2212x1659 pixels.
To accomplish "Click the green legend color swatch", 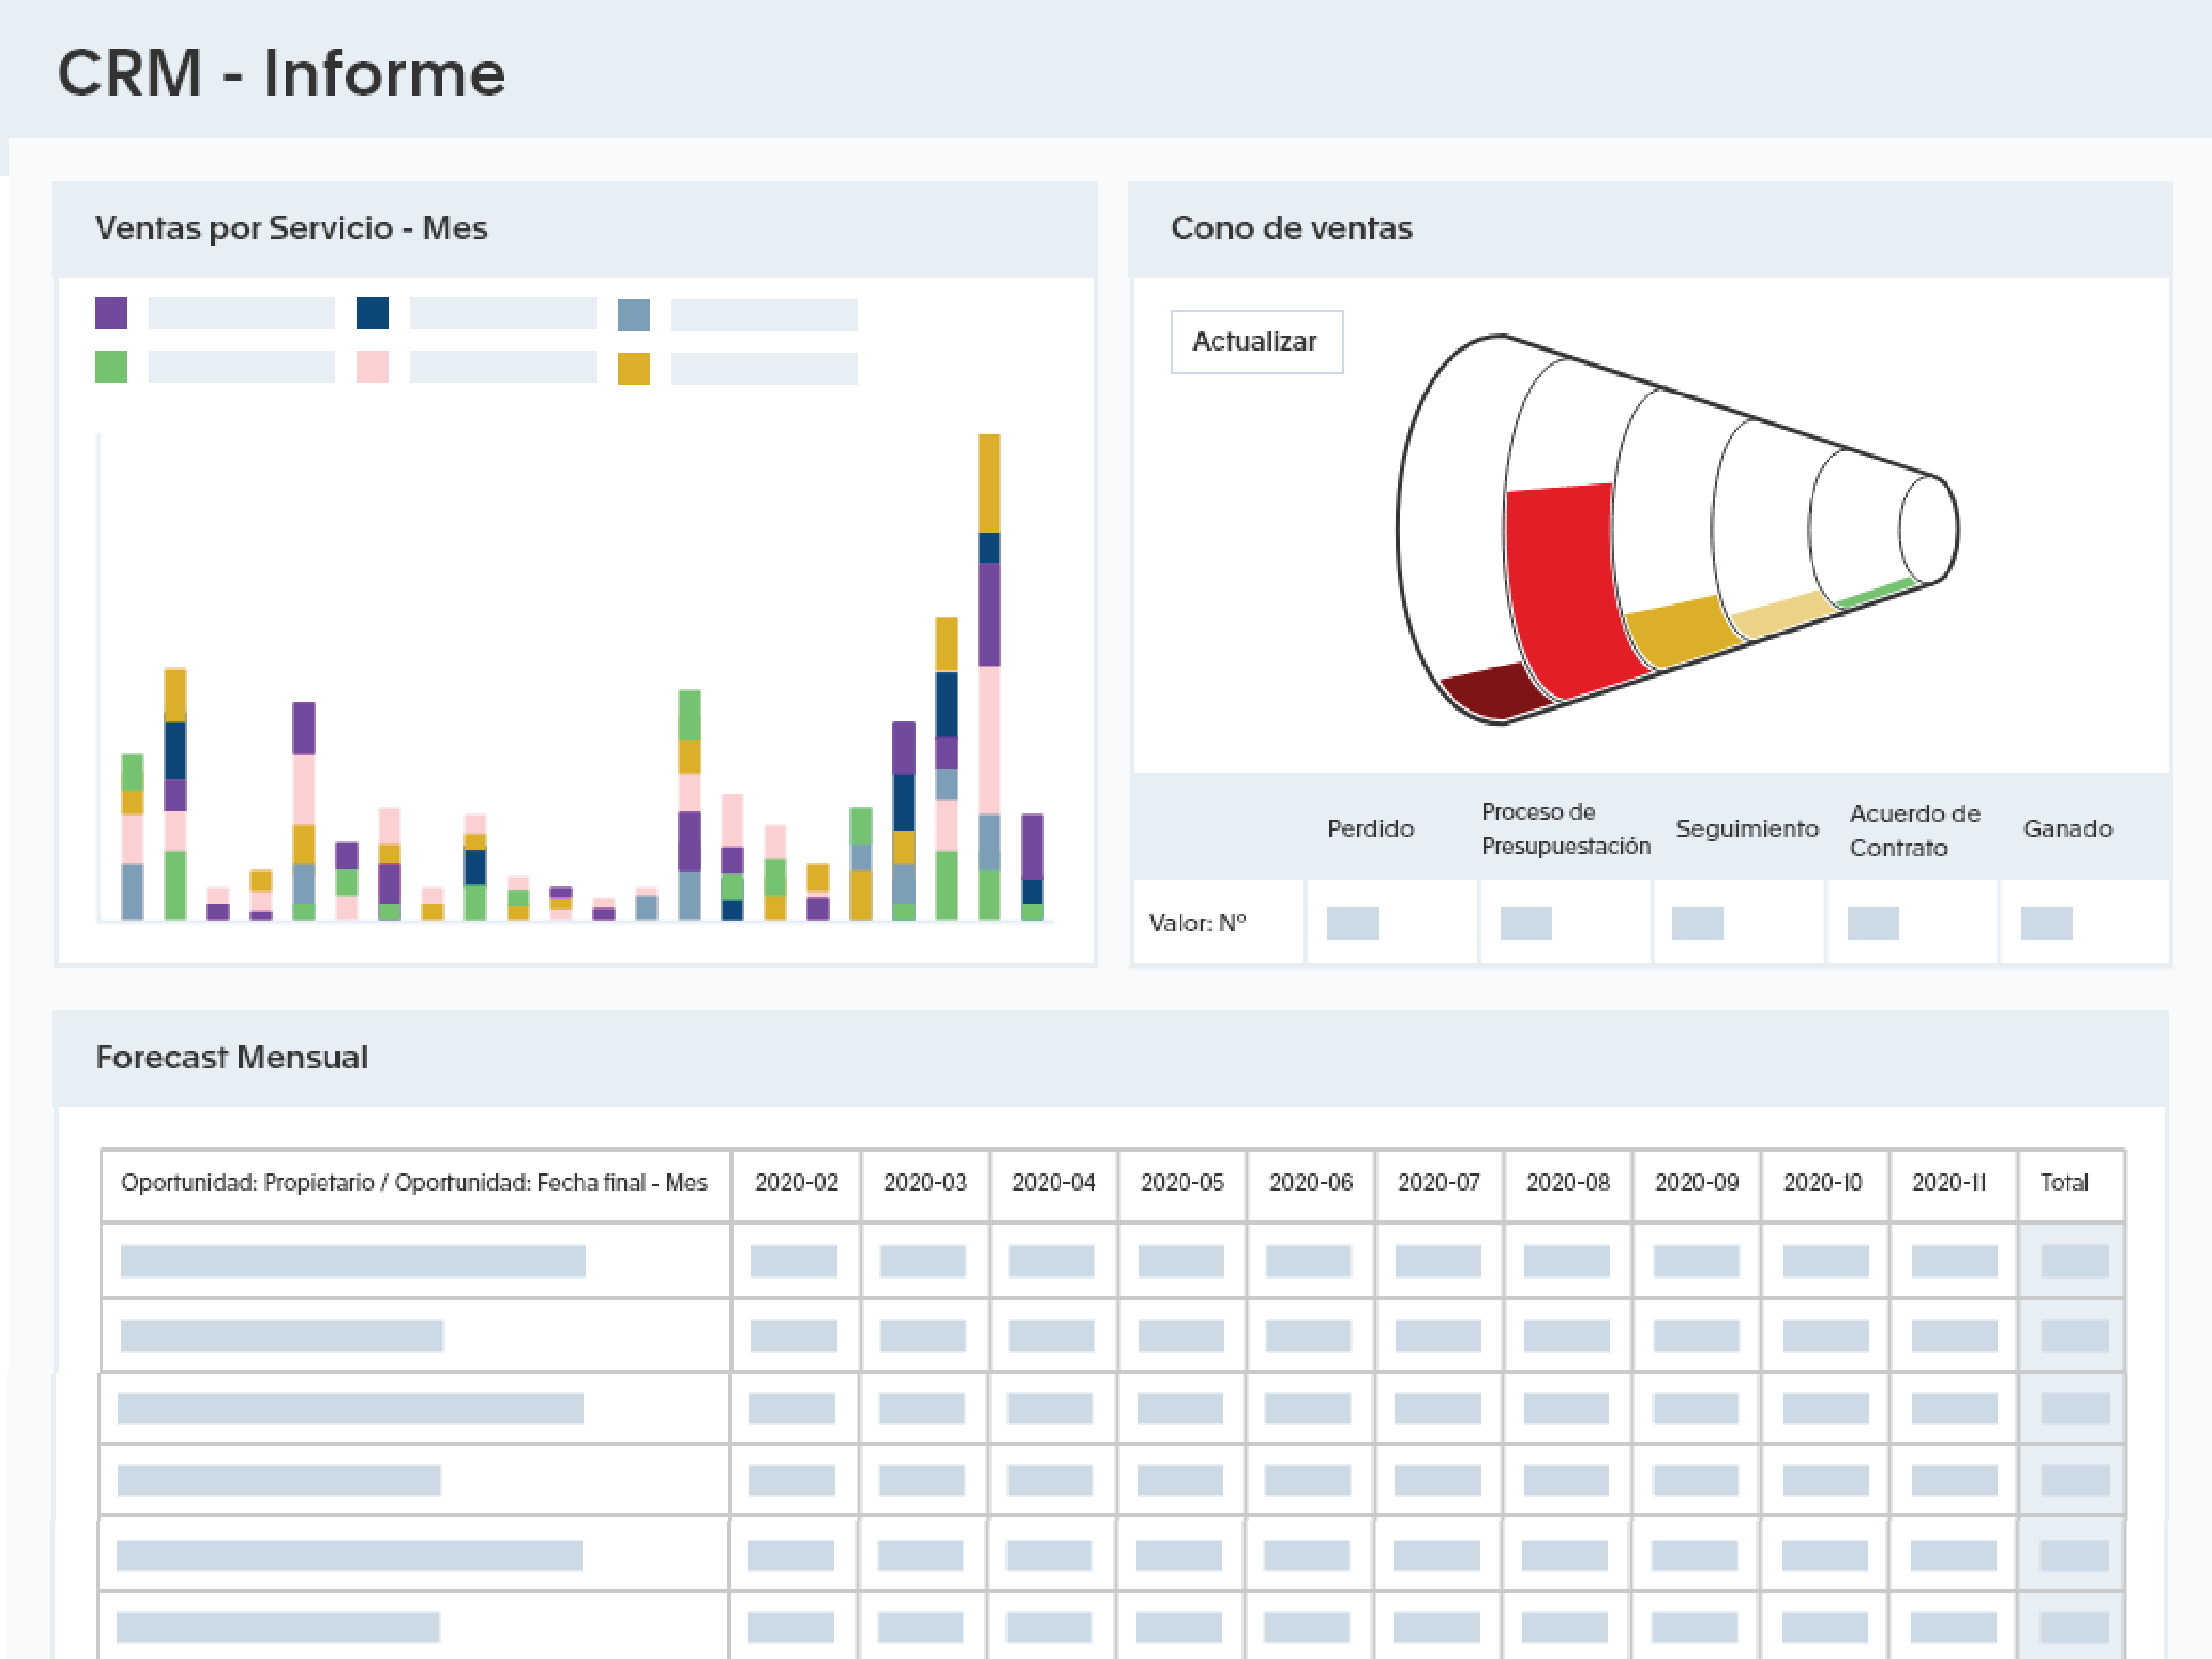I will click(111, 366).
